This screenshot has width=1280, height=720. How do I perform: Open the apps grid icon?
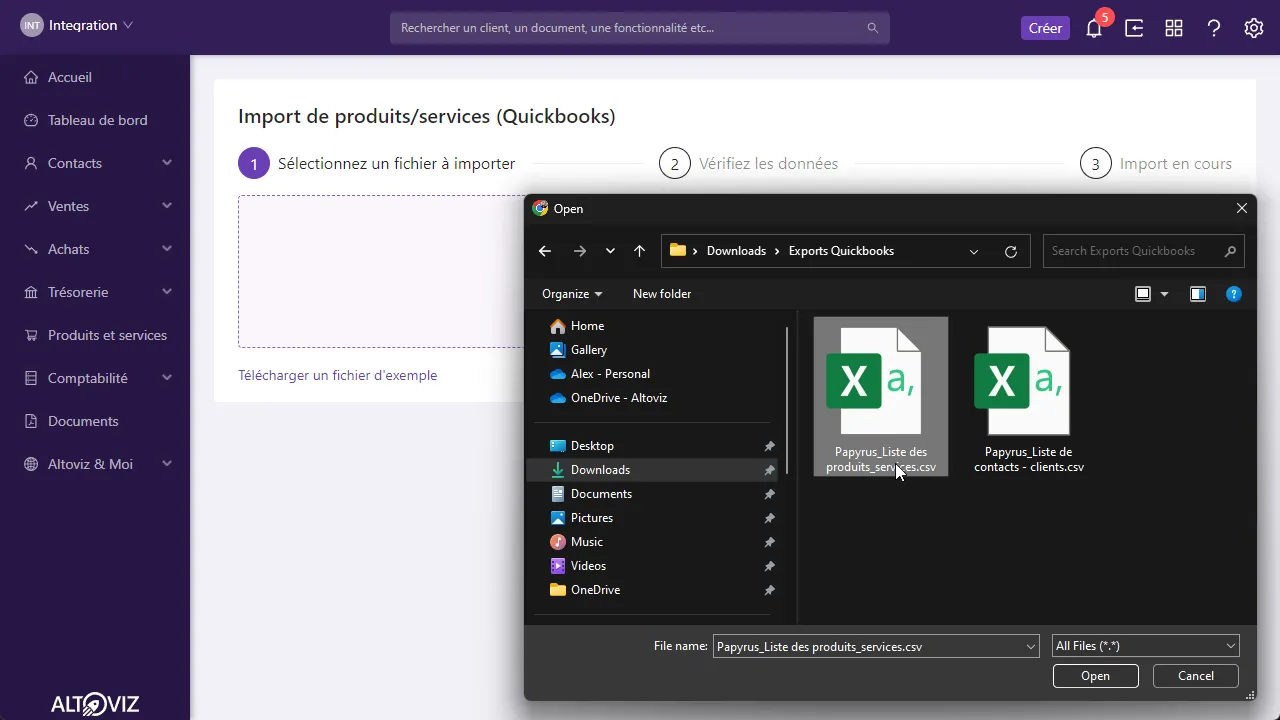(1174, 28)
